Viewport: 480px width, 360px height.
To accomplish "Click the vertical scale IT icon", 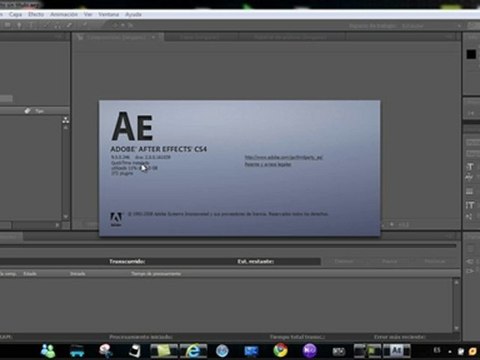I will 470,205.
